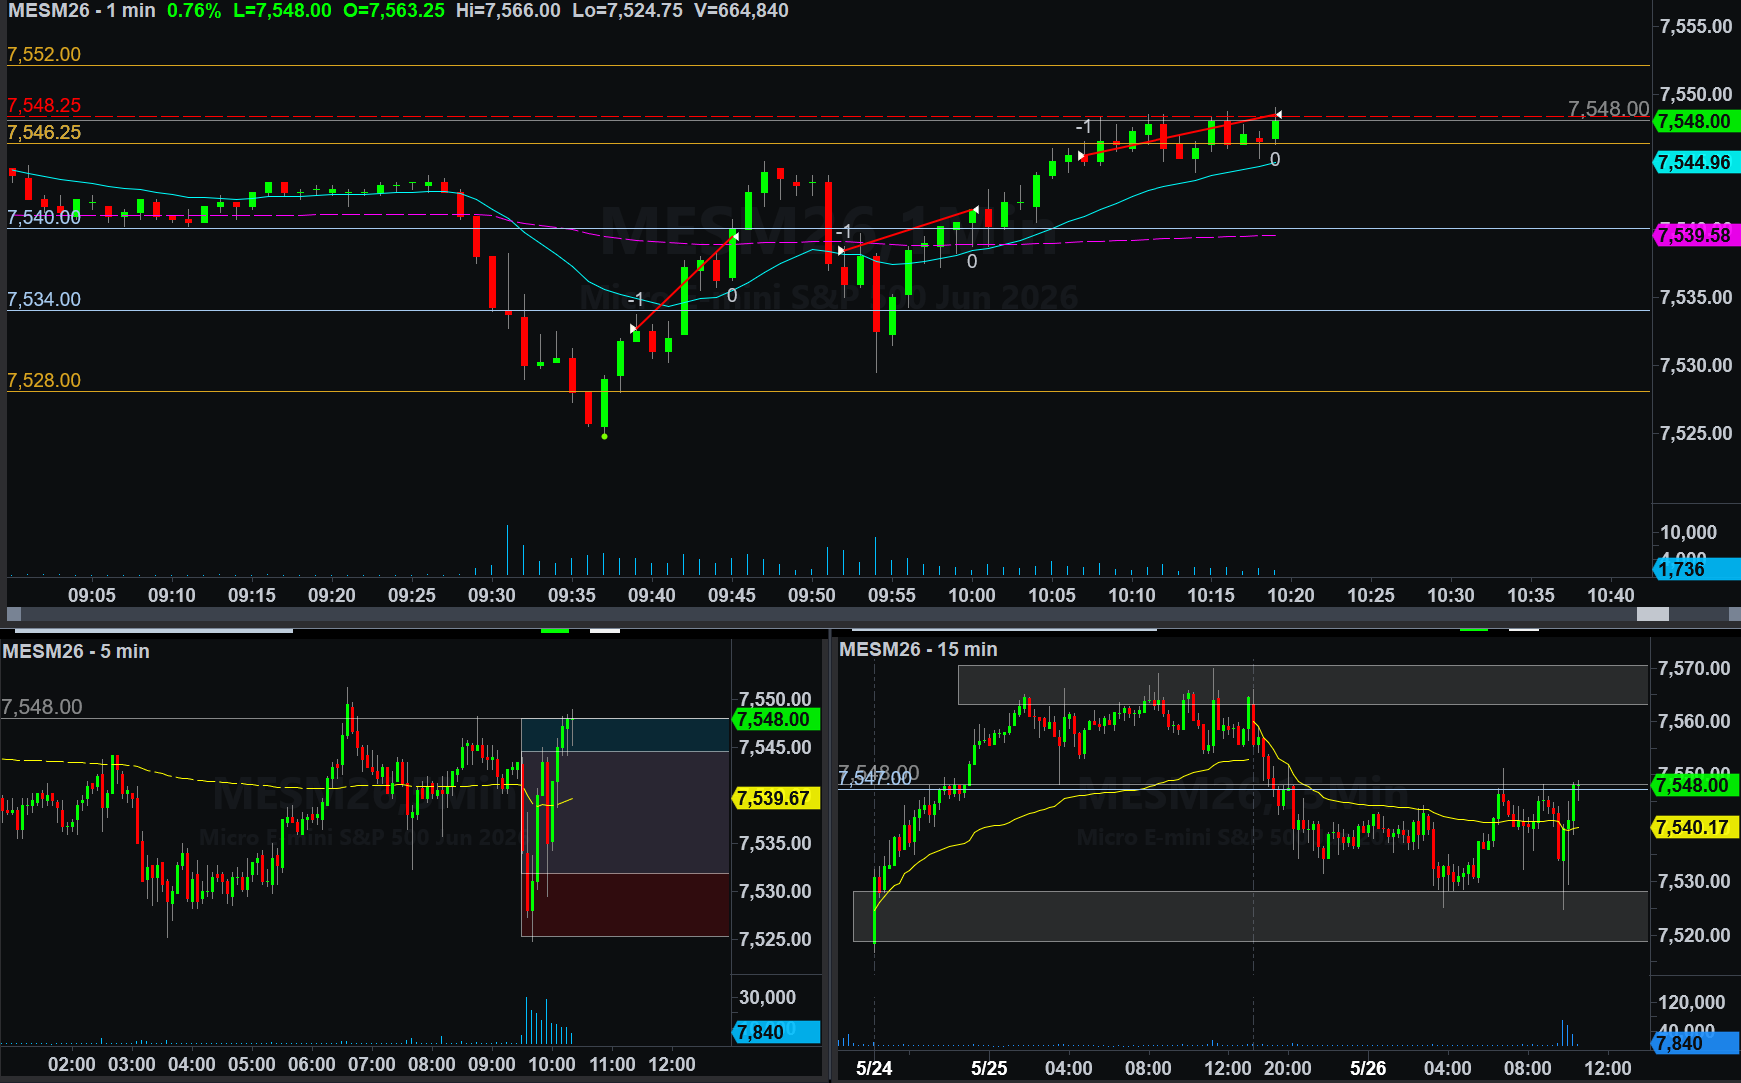Click the red stop zone of the 5 min position box
This screenshot has height=1083, width=1741.
626,905
